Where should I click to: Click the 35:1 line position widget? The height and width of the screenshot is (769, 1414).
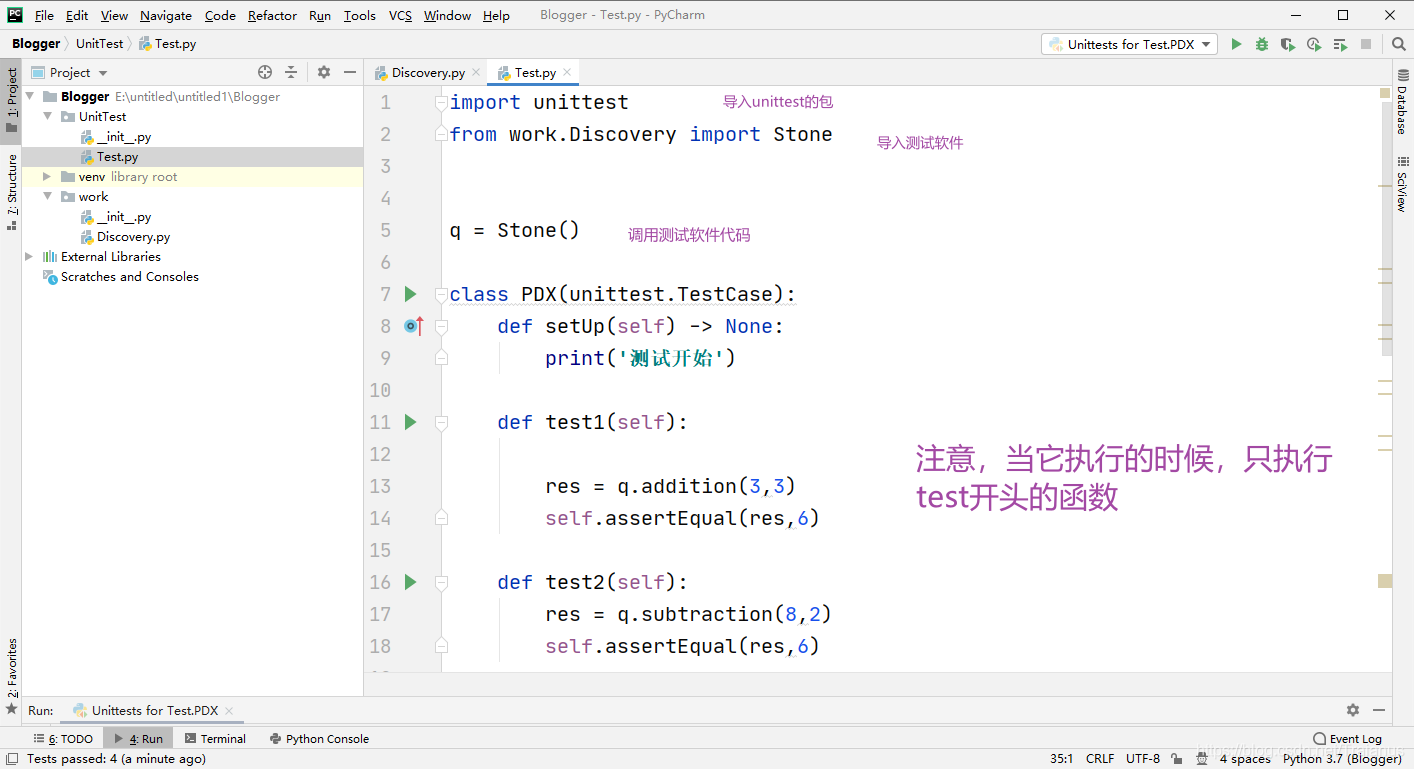click(x=1061, y=759)
